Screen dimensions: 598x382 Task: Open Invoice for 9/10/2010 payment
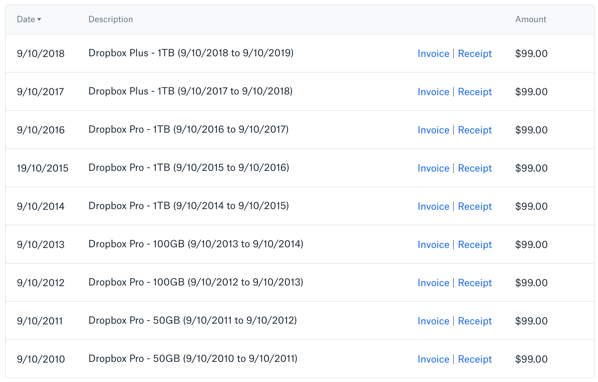click(x=433, y=359)
